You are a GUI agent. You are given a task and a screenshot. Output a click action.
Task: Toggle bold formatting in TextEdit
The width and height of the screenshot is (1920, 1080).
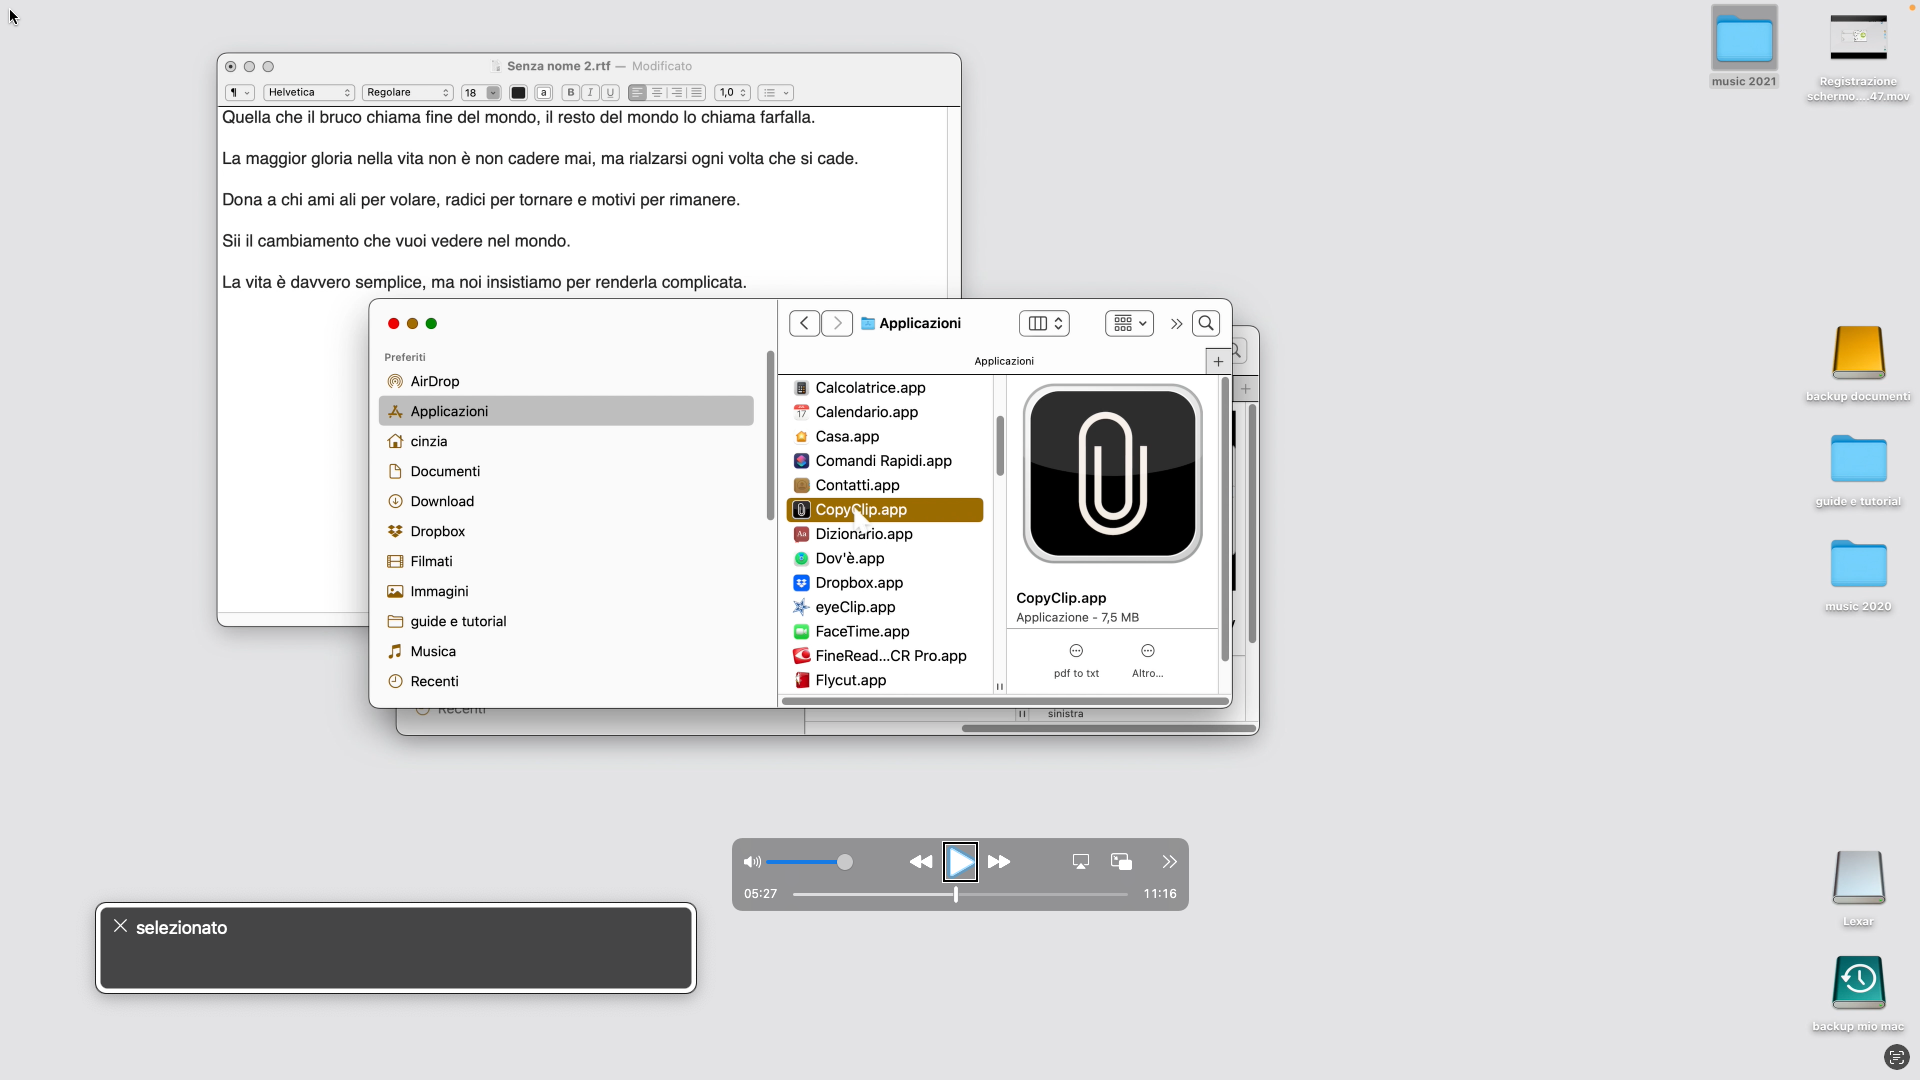[571, 93]
